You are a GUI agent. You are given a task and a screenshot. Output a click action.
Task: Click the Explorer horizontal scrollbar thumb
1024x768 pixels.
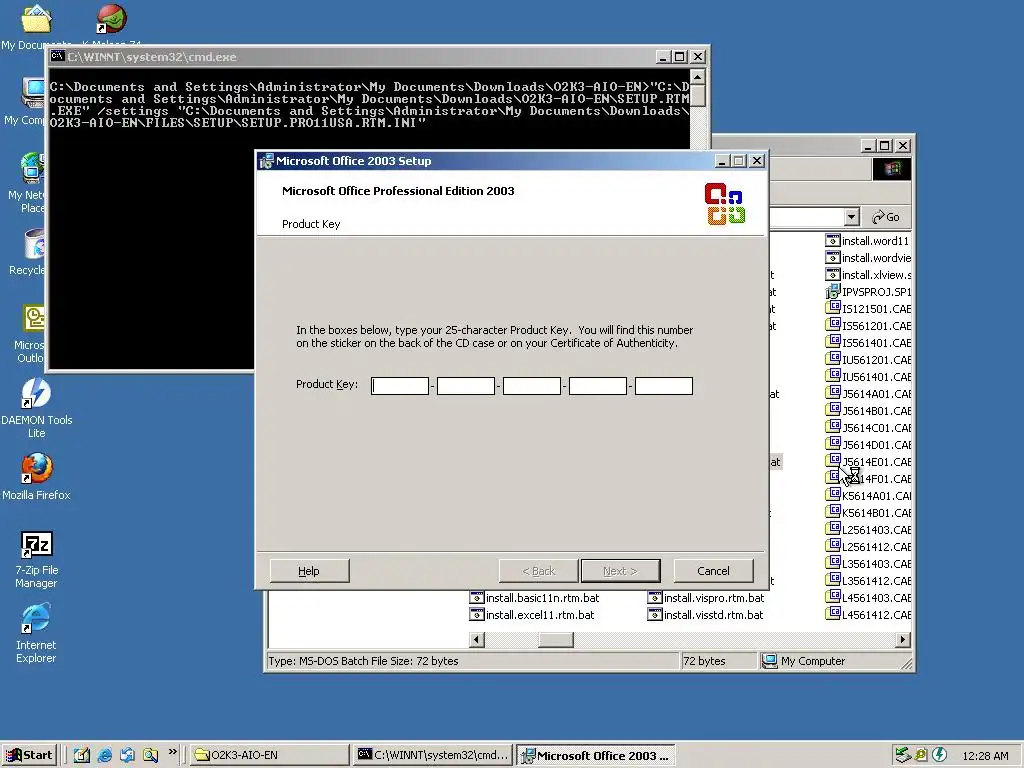(556, 640)
